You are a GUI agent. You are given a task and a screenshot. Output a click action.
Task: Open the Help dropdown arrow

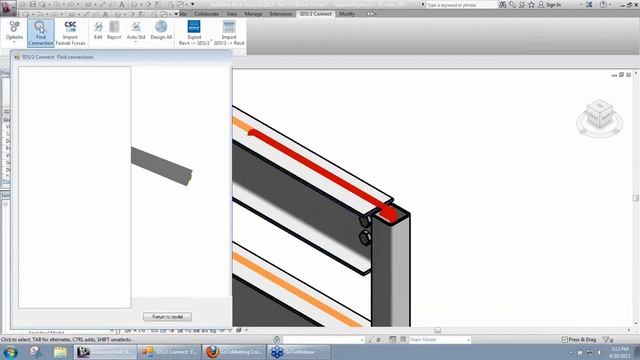click(x=610, y=5)
